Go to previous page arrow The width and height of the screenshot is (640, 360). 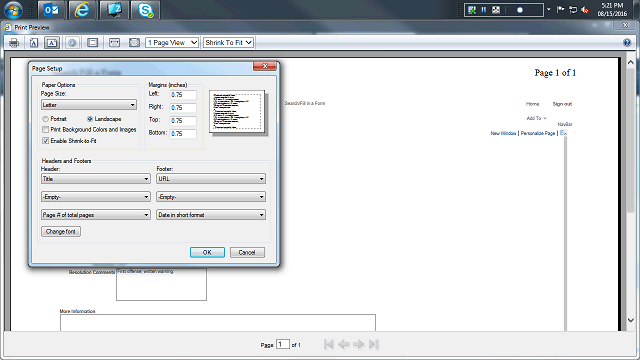click(x=344, y=344)
